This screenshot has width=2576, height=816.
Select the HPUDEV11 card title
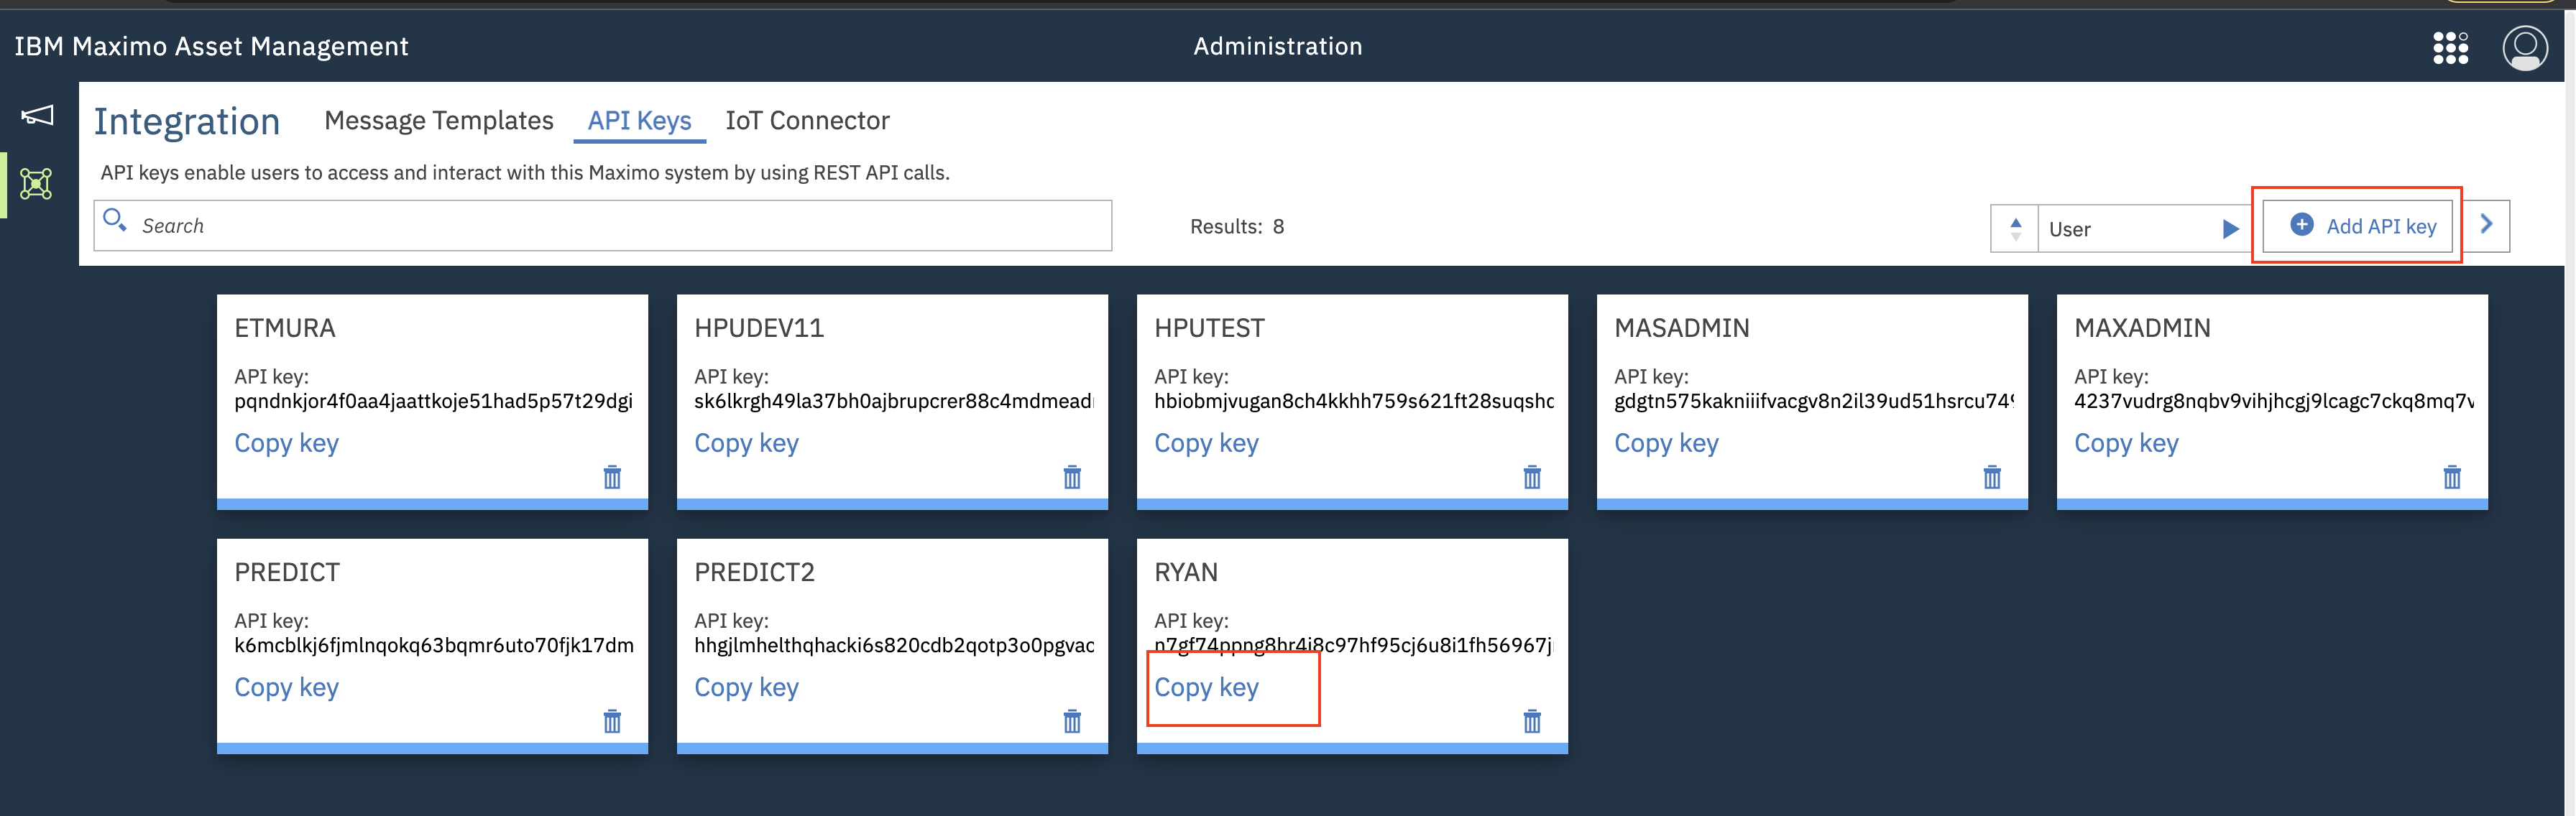pos(759,328)
